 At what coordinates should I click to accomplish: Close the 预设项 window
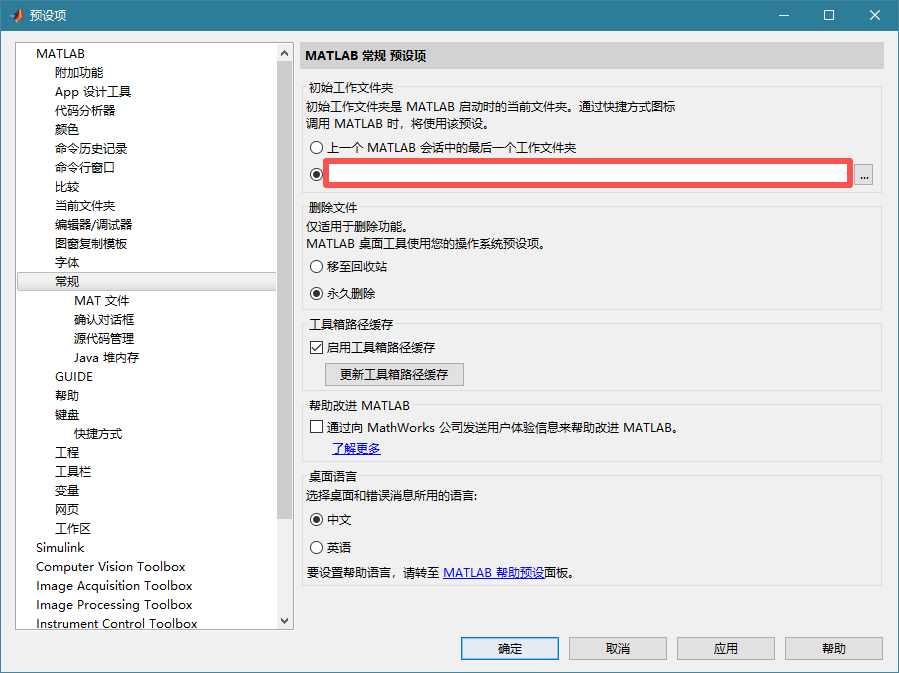pos(874,15)
